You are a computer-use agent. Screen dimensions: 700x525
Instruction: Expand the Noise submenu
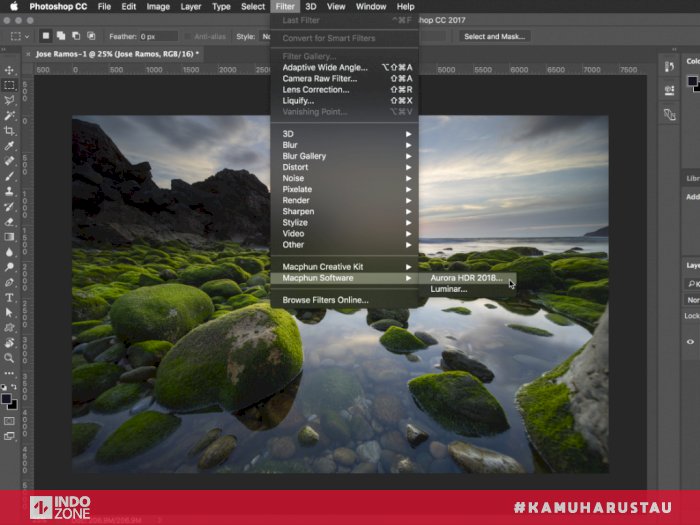345,178
